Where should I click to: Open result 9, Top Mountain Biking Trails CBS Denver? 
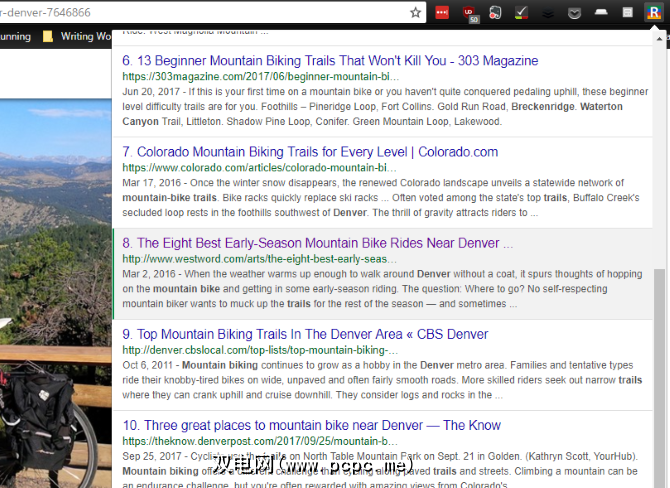click(x=305, y=334)
